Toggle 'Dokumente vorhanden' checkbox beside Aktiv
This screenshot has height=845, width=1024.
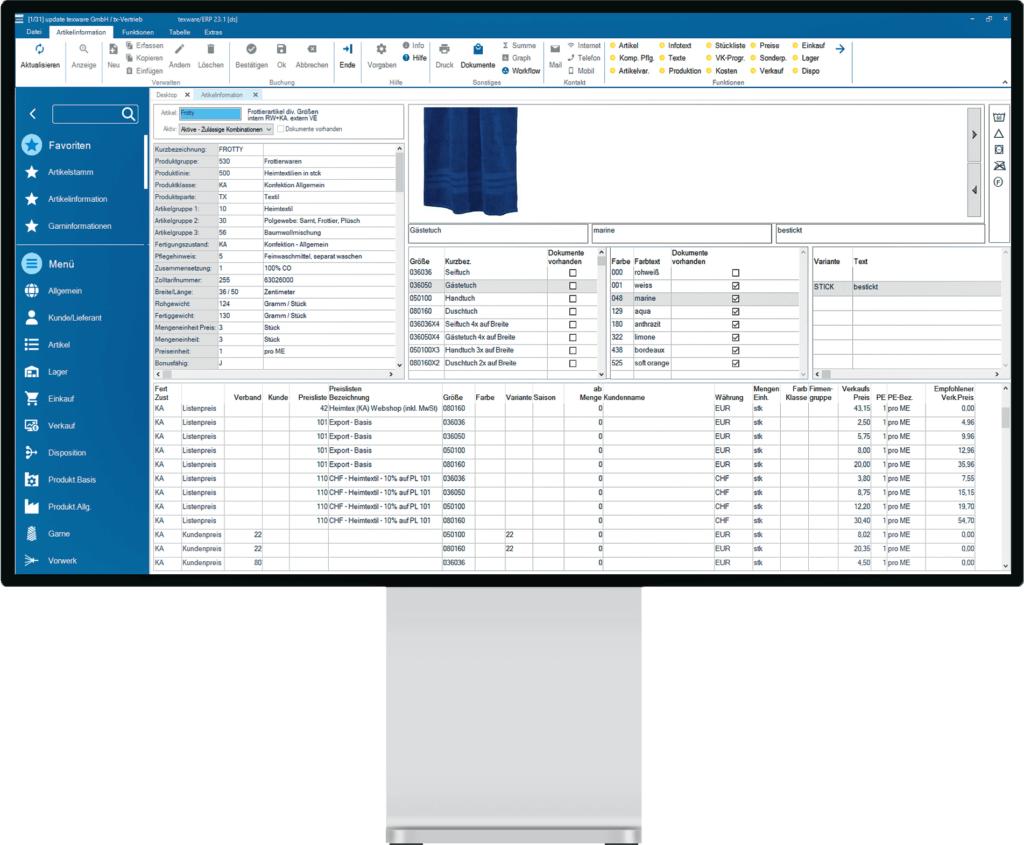tap(281, 129)
